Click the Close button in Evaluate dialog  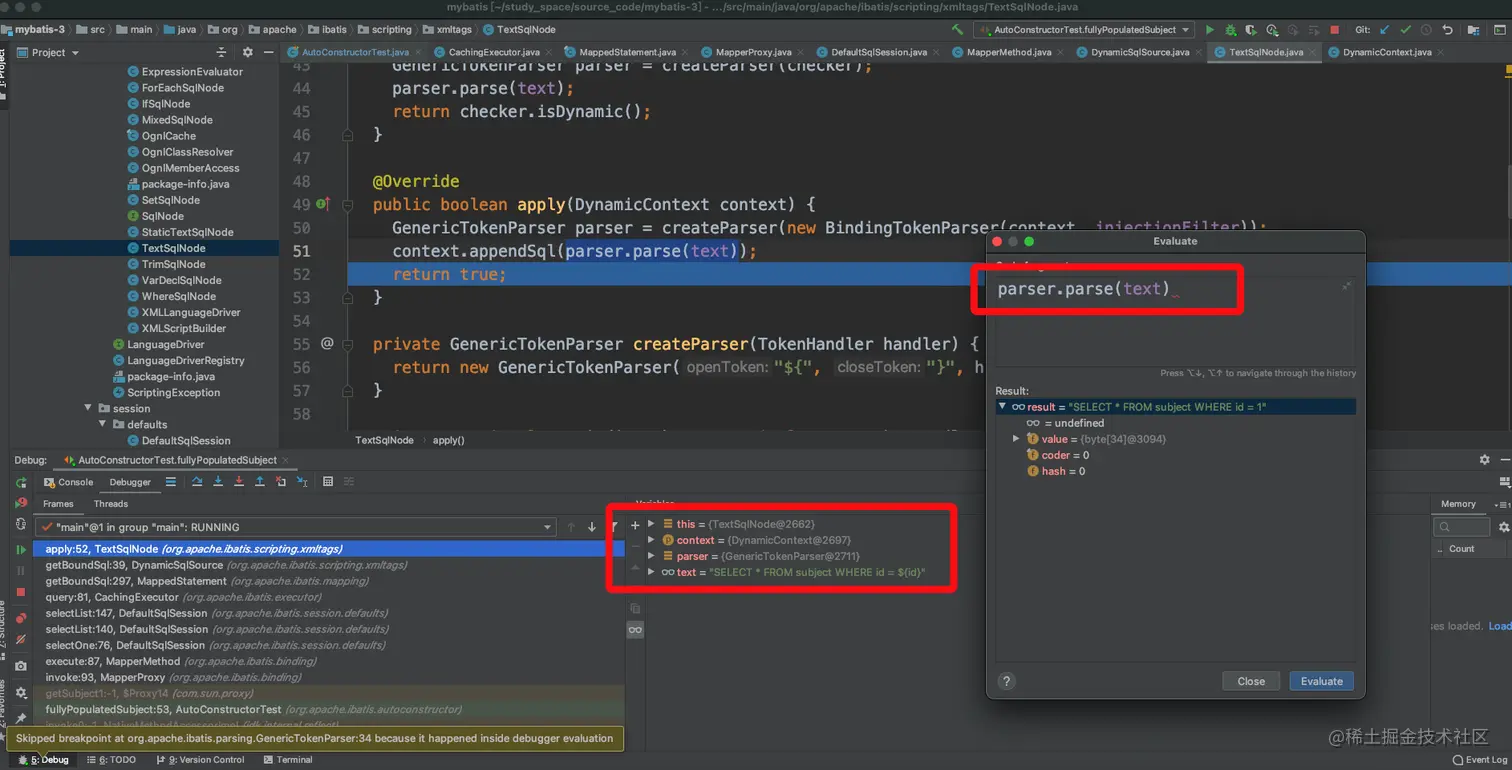coord(1251,681)
